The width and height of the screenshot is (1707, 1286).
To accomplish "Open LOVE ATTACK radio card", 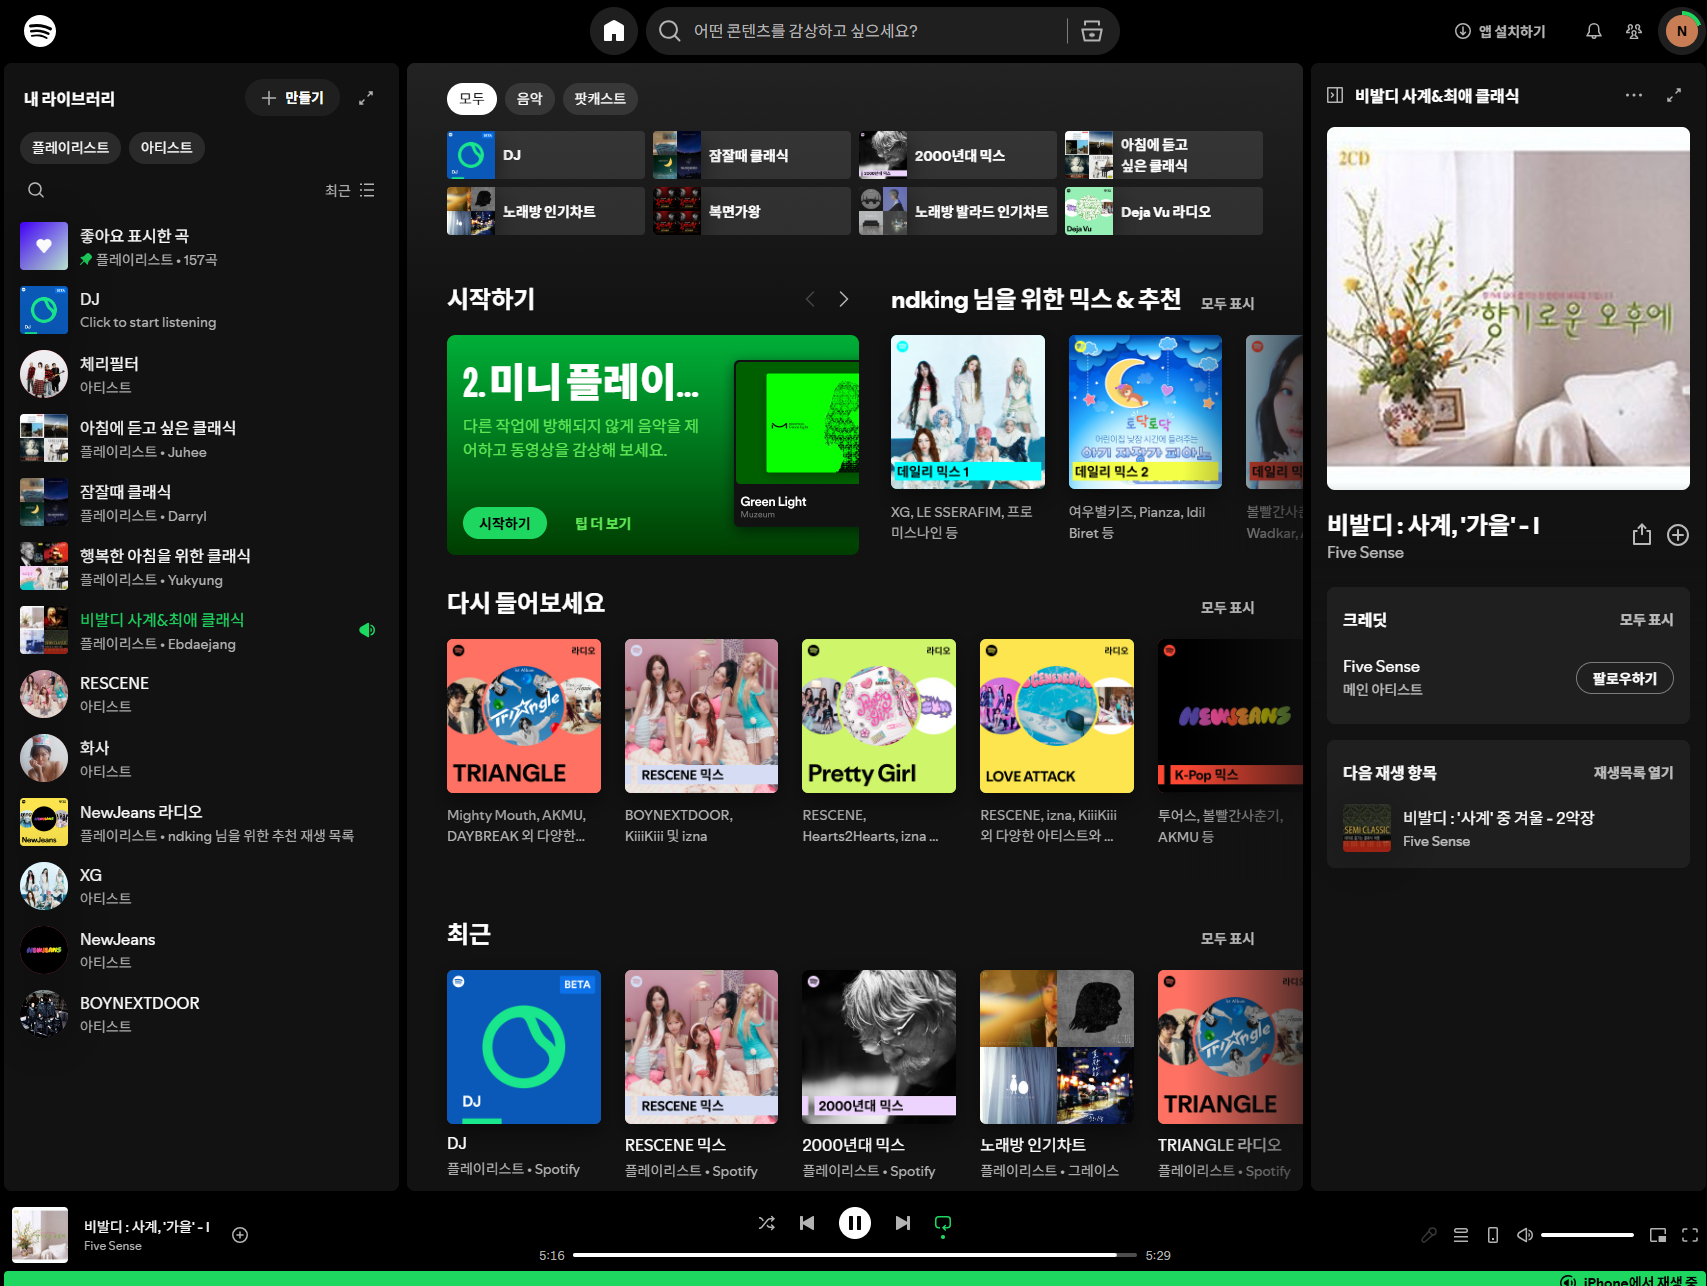I will (x=1057, y=742).
